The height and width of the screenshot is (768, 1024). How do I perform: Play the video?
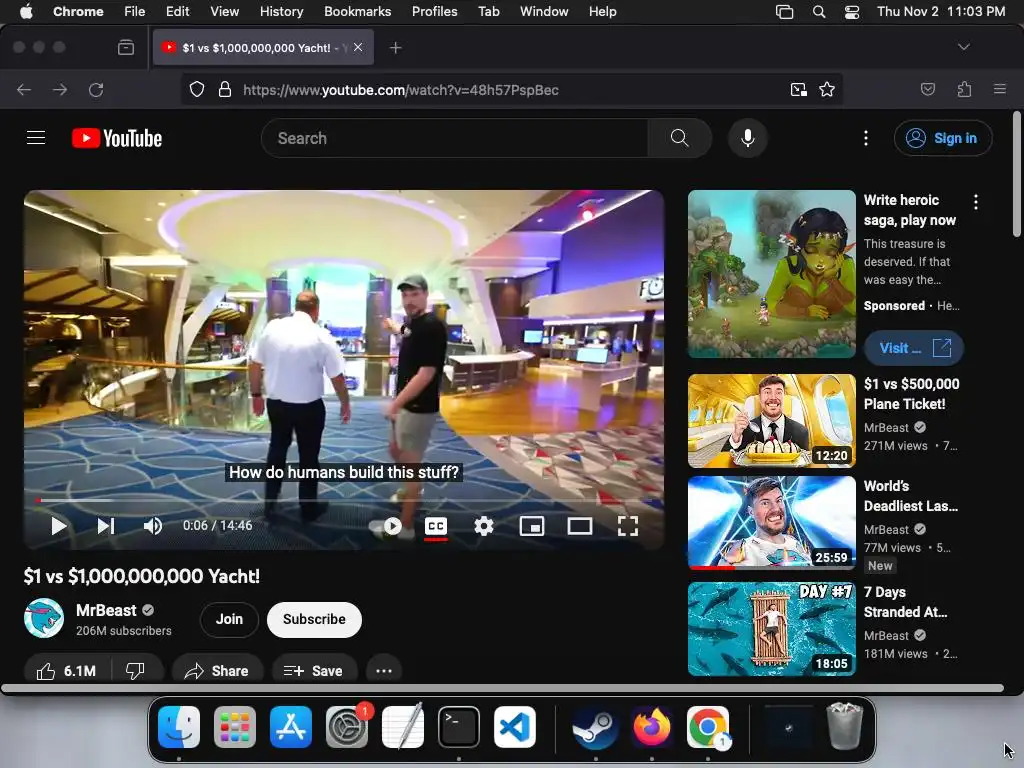[x=59, y=526]
